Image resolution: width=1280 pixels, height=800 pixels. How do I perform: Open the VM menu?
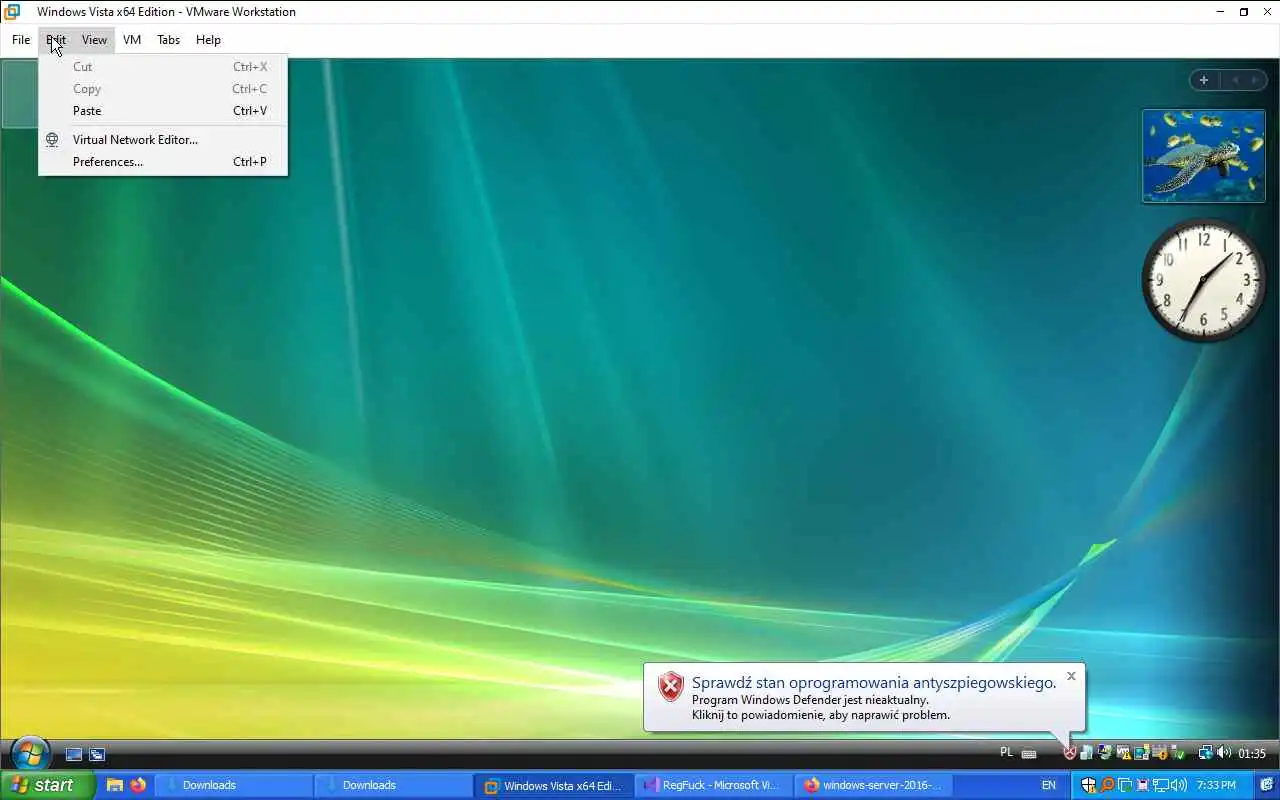pyautogui.click(x=132, y=40)
